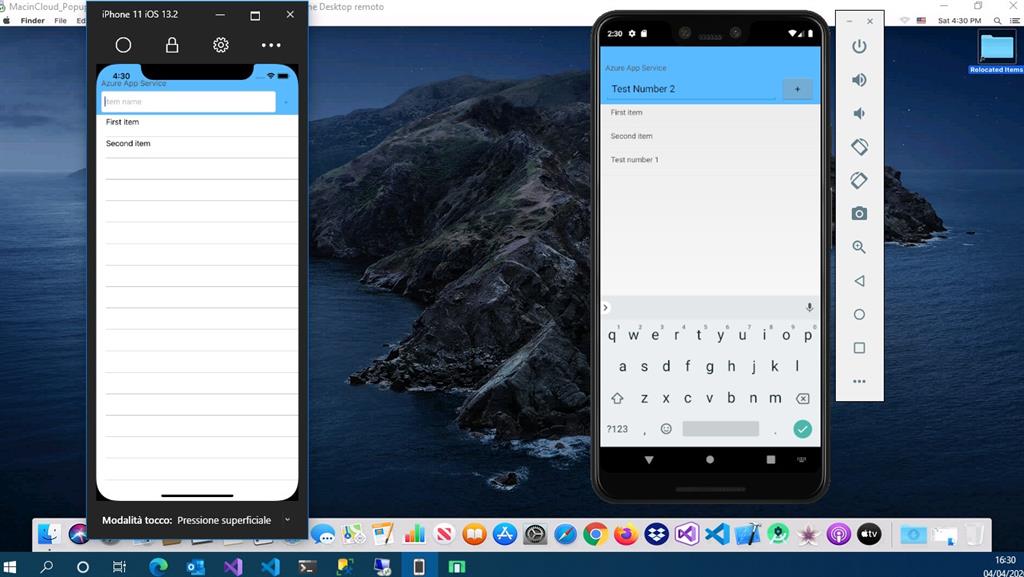Tap the blue + button next to Test Number 2

tap(797, 88)
